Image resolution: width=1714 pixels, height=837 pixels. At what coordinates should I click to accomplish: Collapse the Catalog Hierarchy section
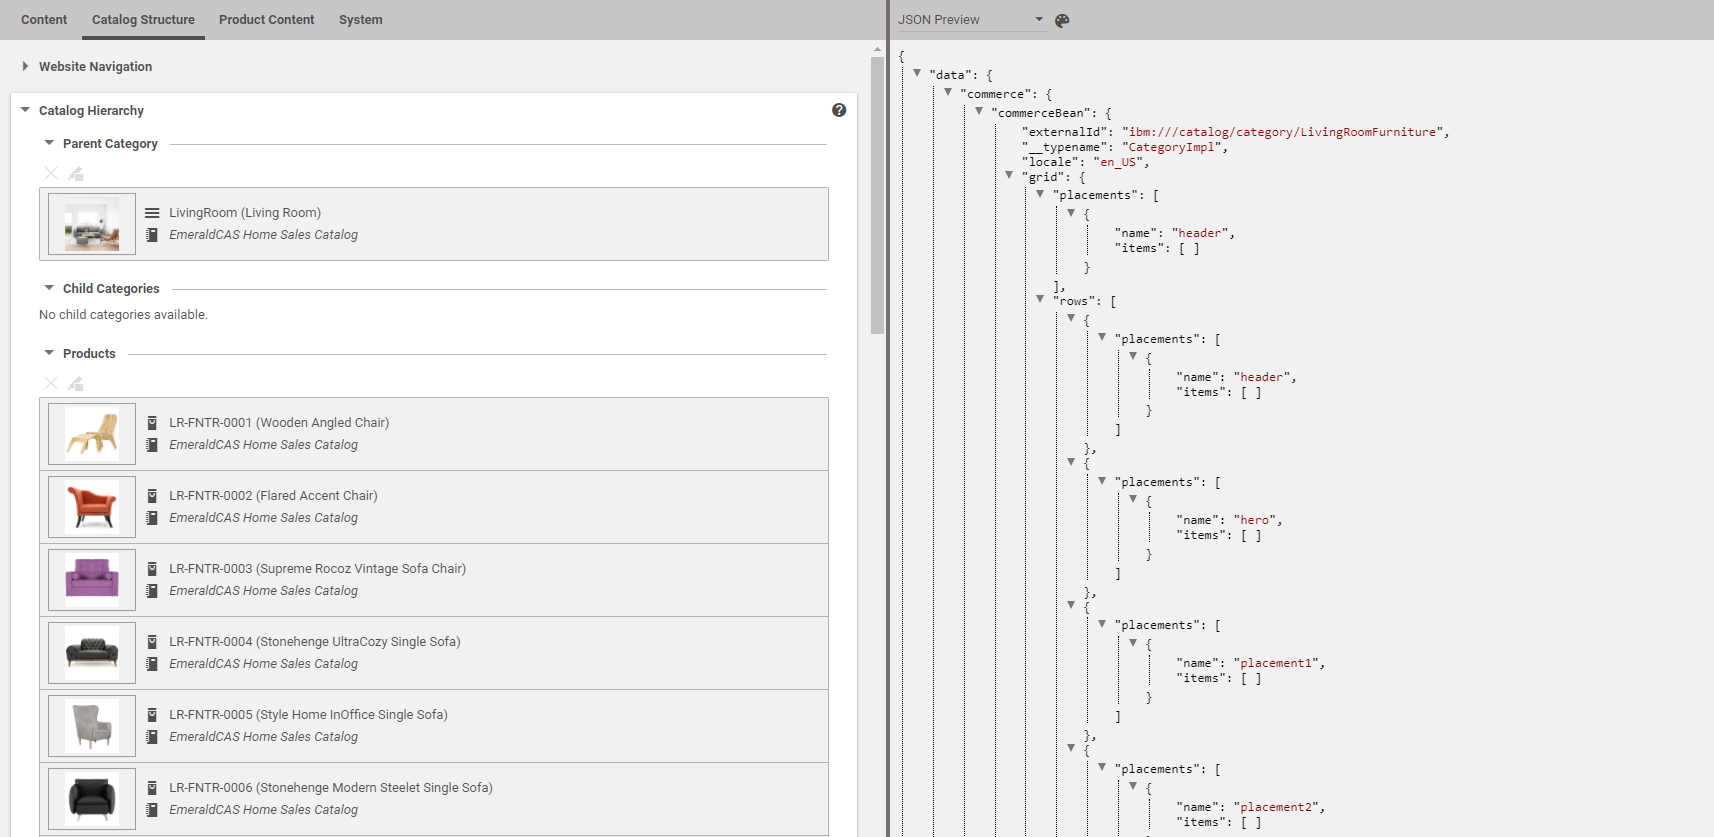click(x=25, y=110)
